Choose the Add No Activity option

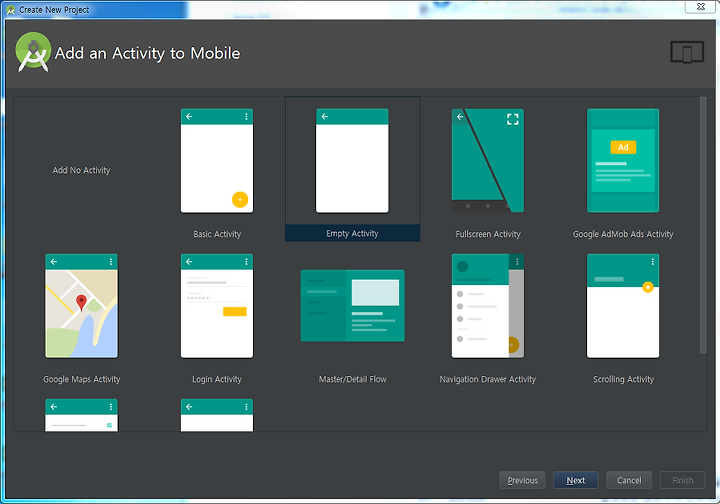coord(81,170)
